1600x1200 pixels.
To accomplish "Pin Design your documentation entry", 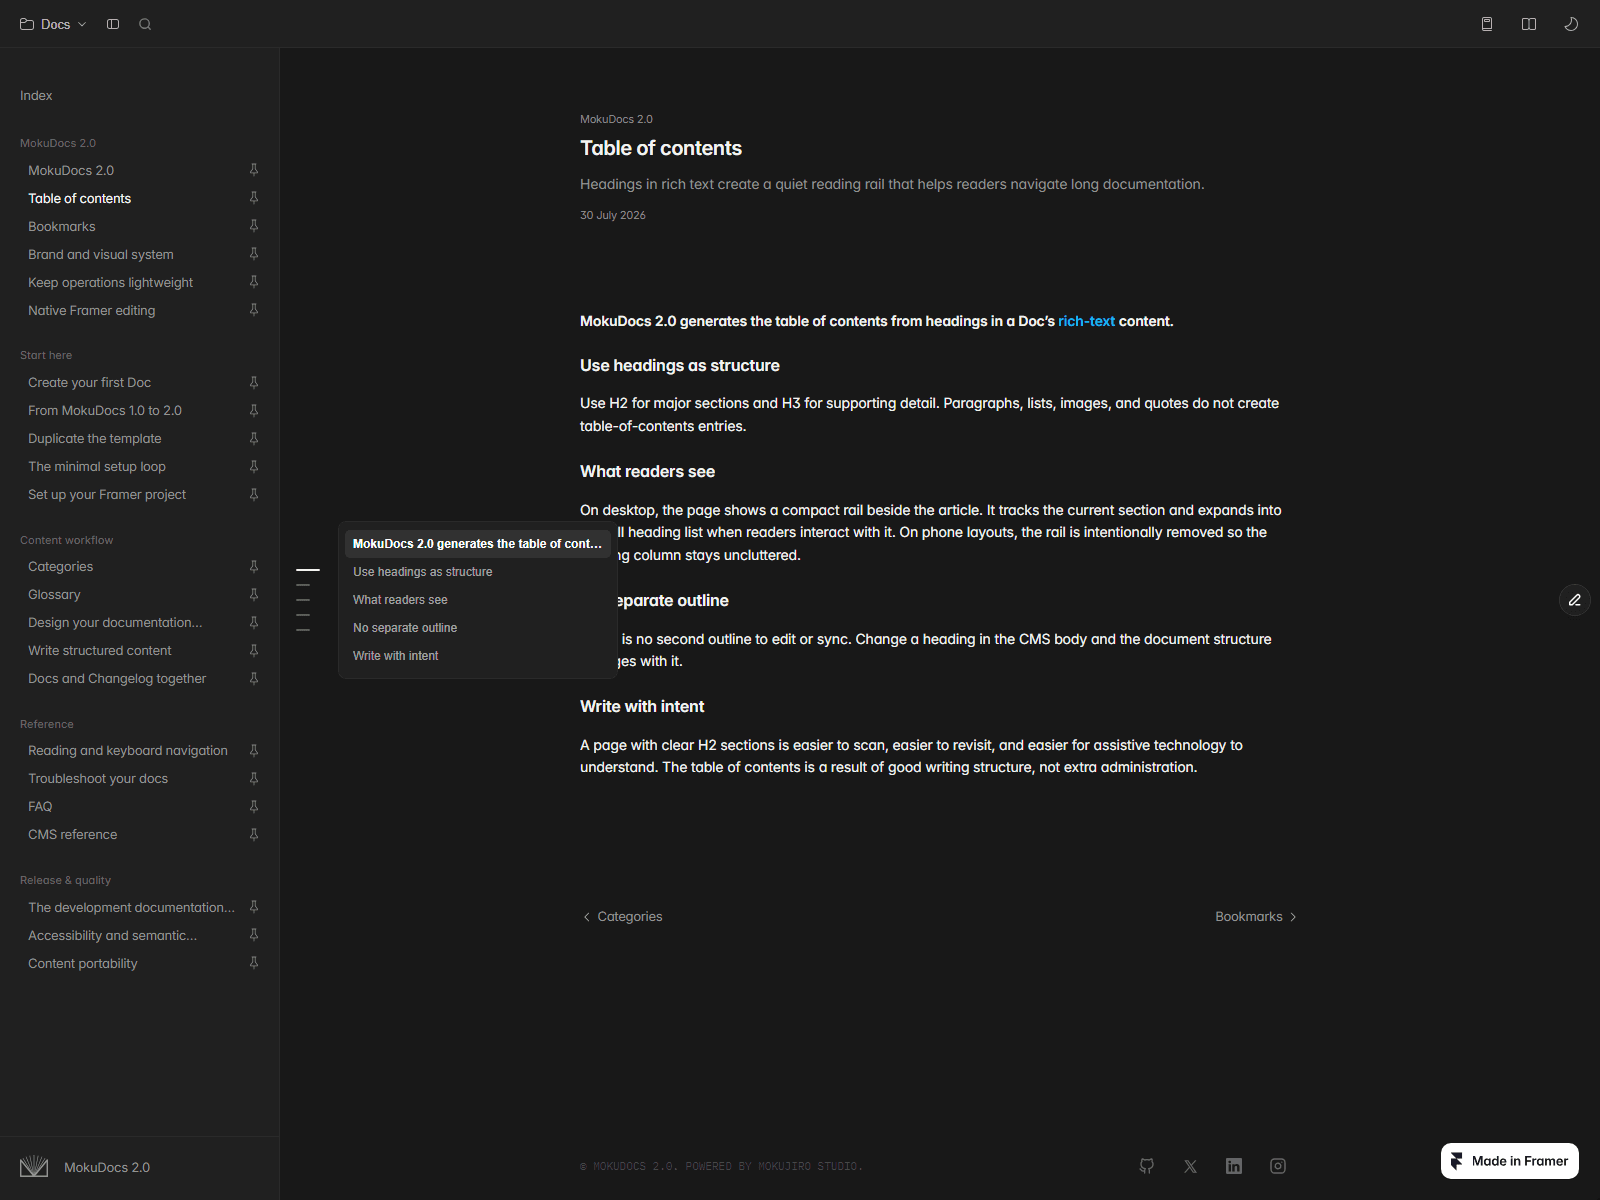I will pyautogui.click(x=254, y=622).
